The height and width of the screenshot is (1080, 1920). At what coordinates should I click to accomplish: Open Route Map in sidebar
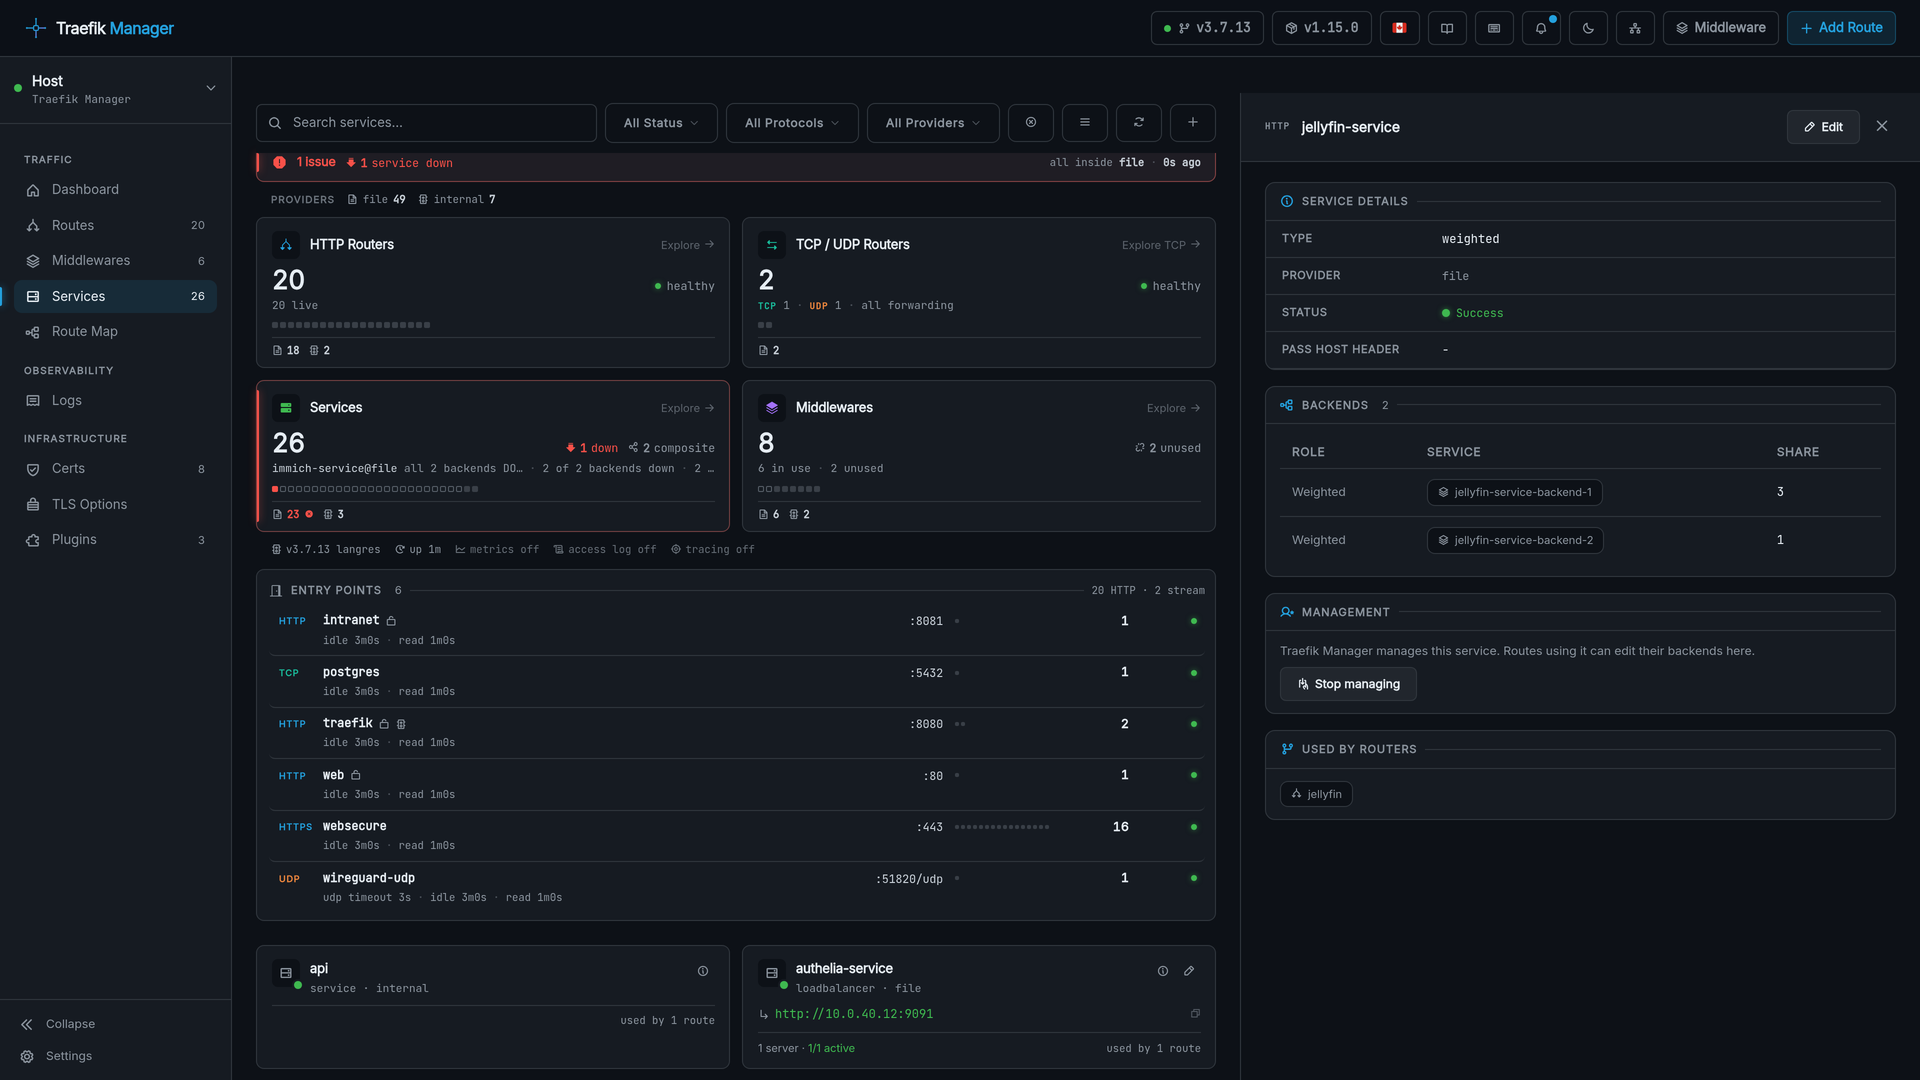coord(115,332)
